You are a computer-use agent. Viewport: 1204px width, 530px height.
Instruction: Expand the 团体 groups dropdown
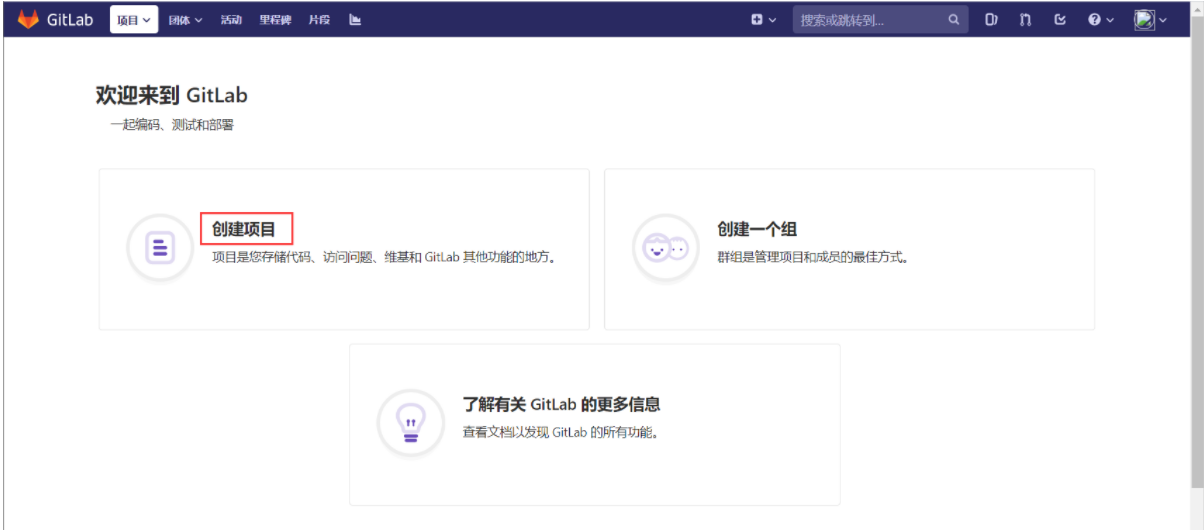pos(185,19)
